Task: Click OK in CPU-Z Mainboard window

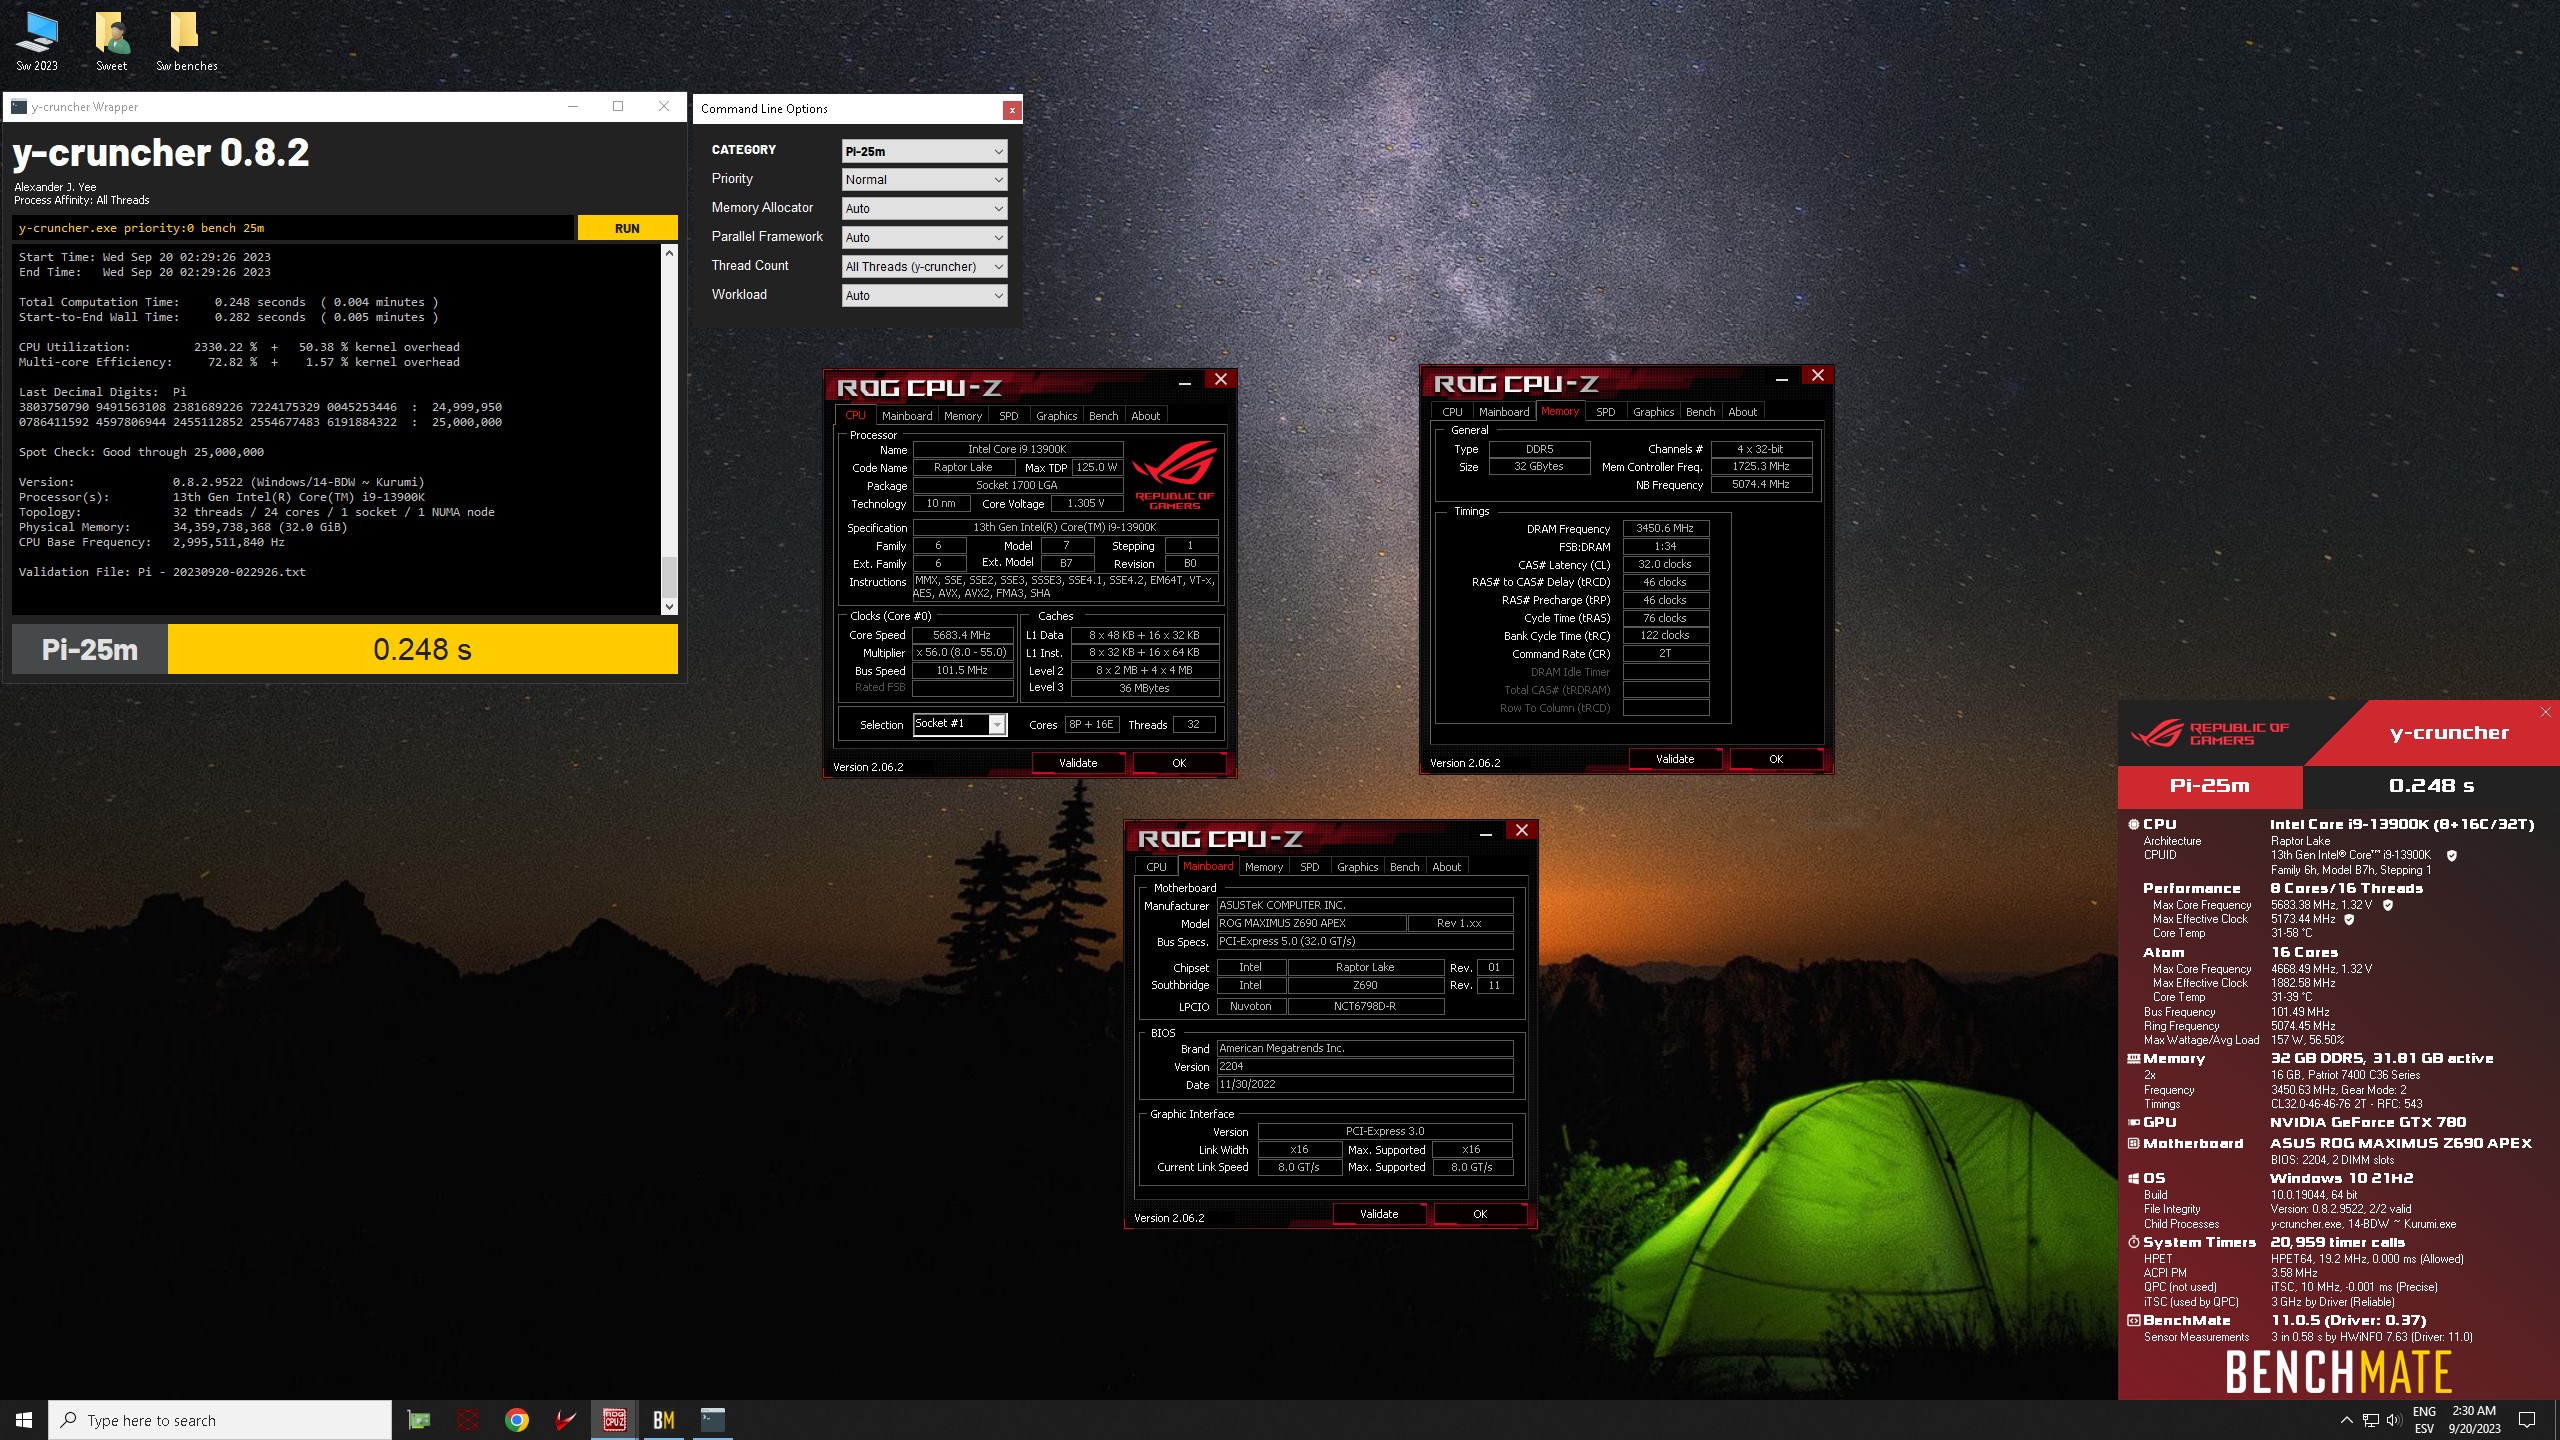Action: pyautogui.click(x=1480, y=1214)
